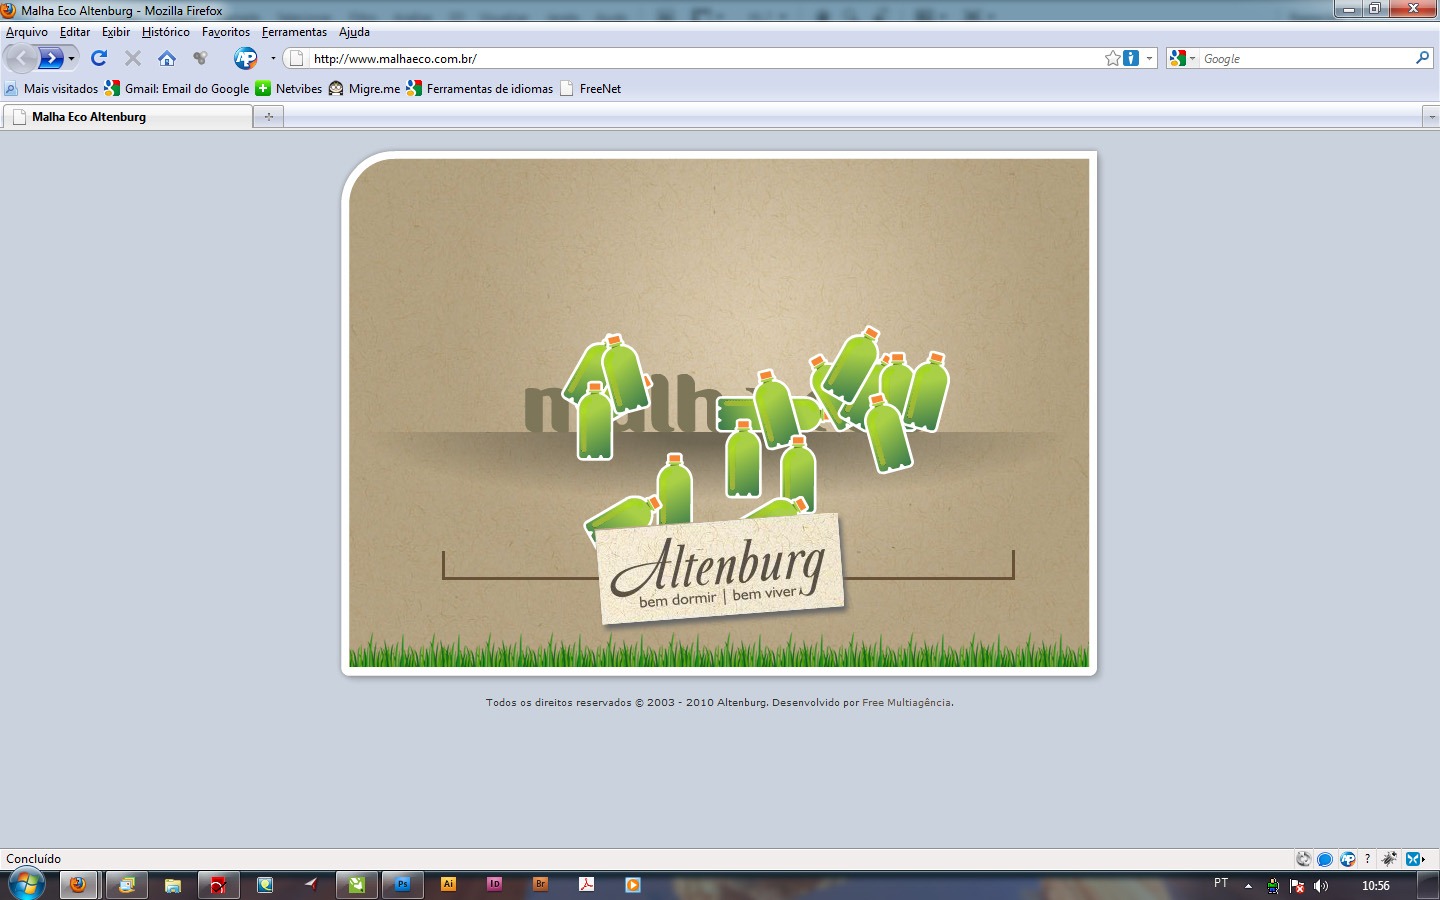
Task: Reload the current page
Action: click(x=99, y=58)
